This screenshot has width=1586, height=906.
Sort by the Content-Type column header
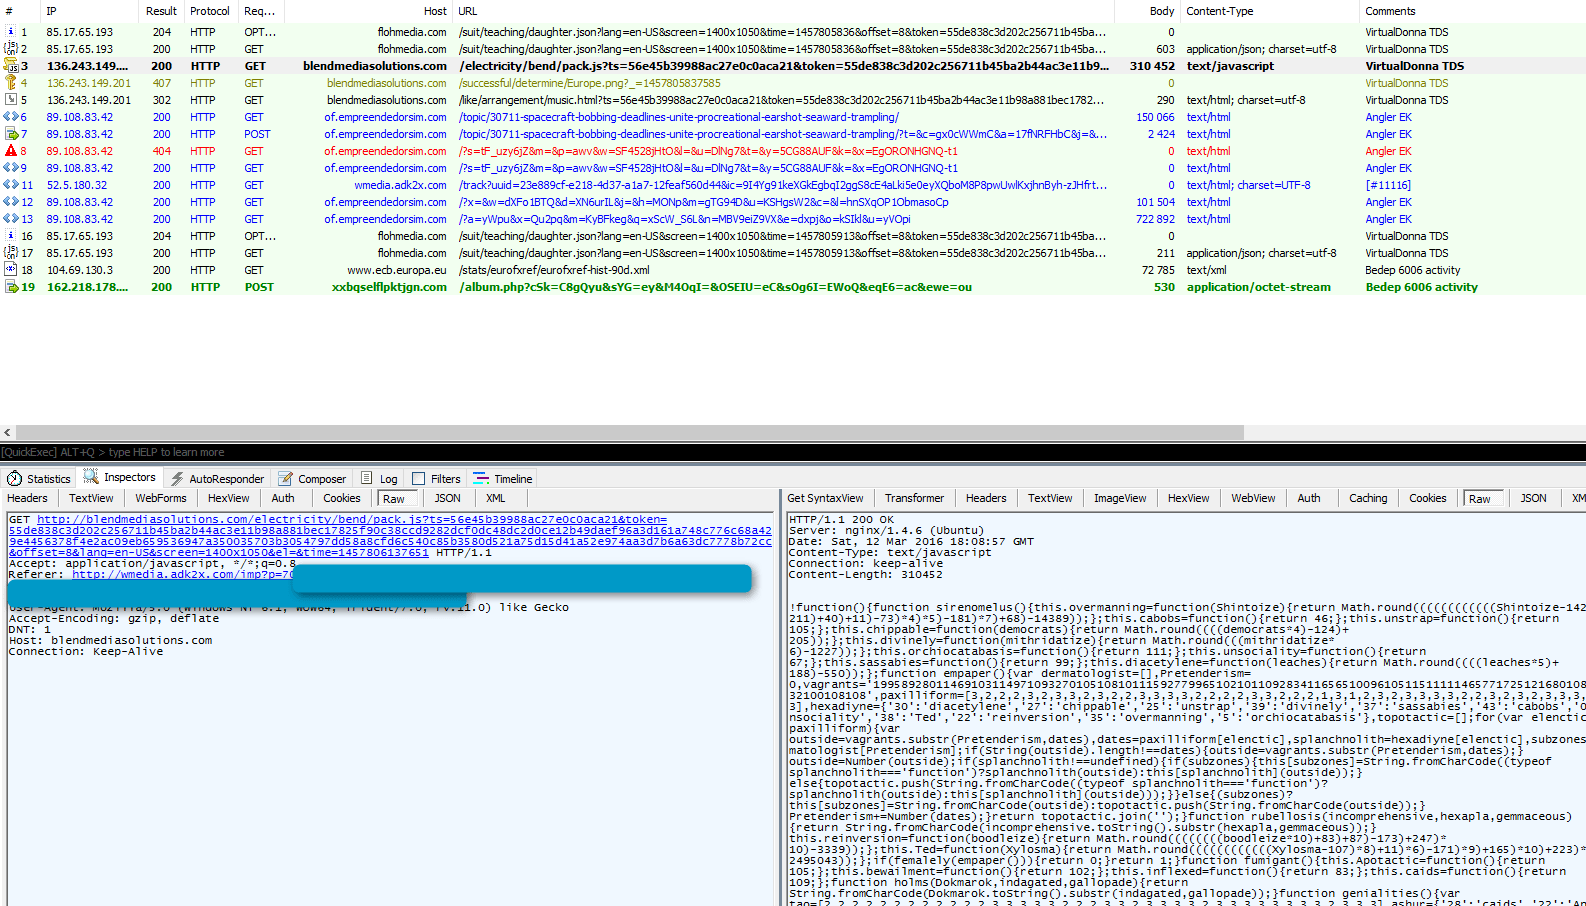click(1270, 11)
